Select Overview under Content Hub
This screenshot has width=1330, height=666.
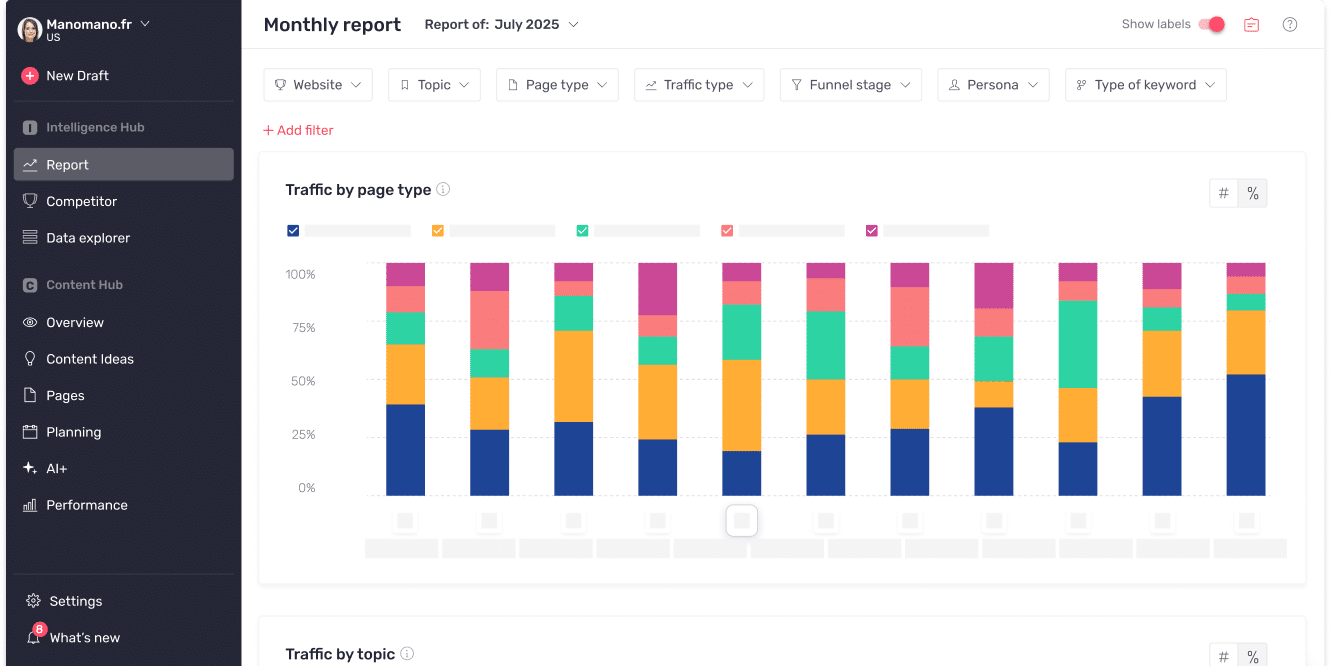click(x=75, y=322)
